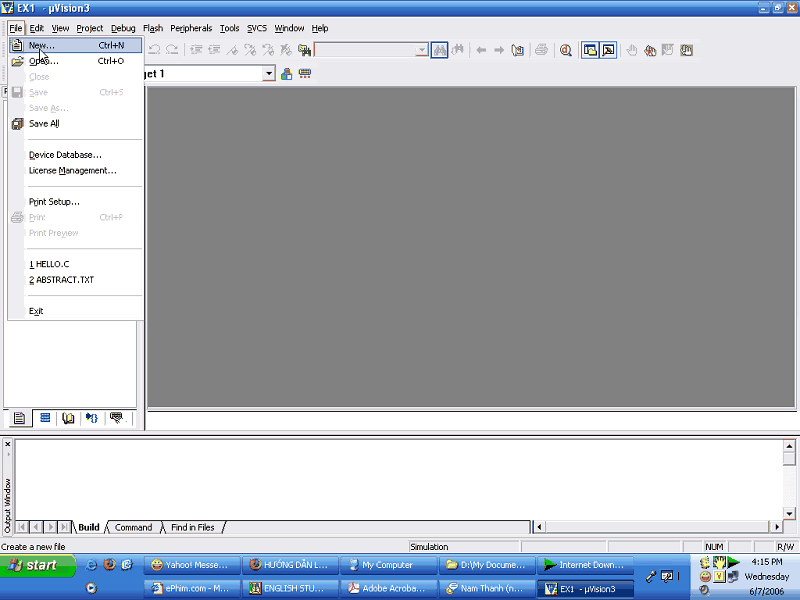Toggle the Project Window toolbar button
The width and height of the screenshot is (800, 600).
pos(589,50)
